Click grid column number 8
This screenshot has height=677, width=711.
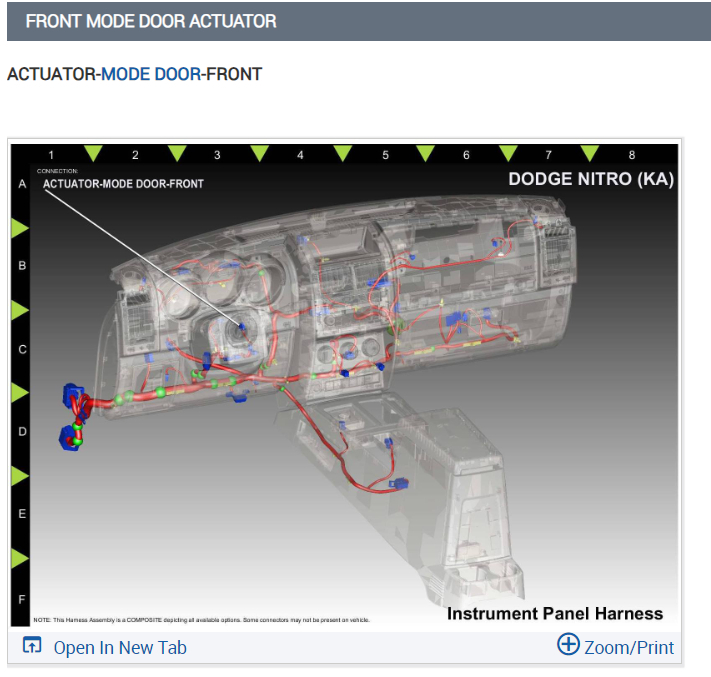pos(632,155)
